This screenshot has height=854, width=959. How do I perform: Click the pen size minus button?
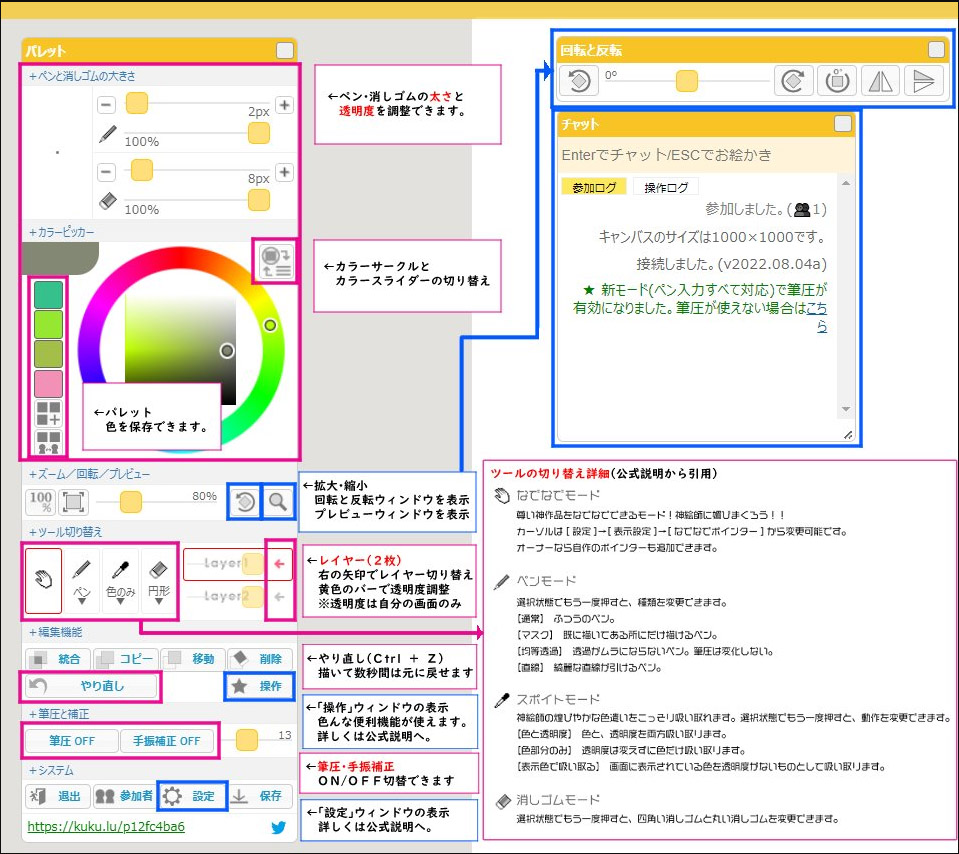(106, 105)
